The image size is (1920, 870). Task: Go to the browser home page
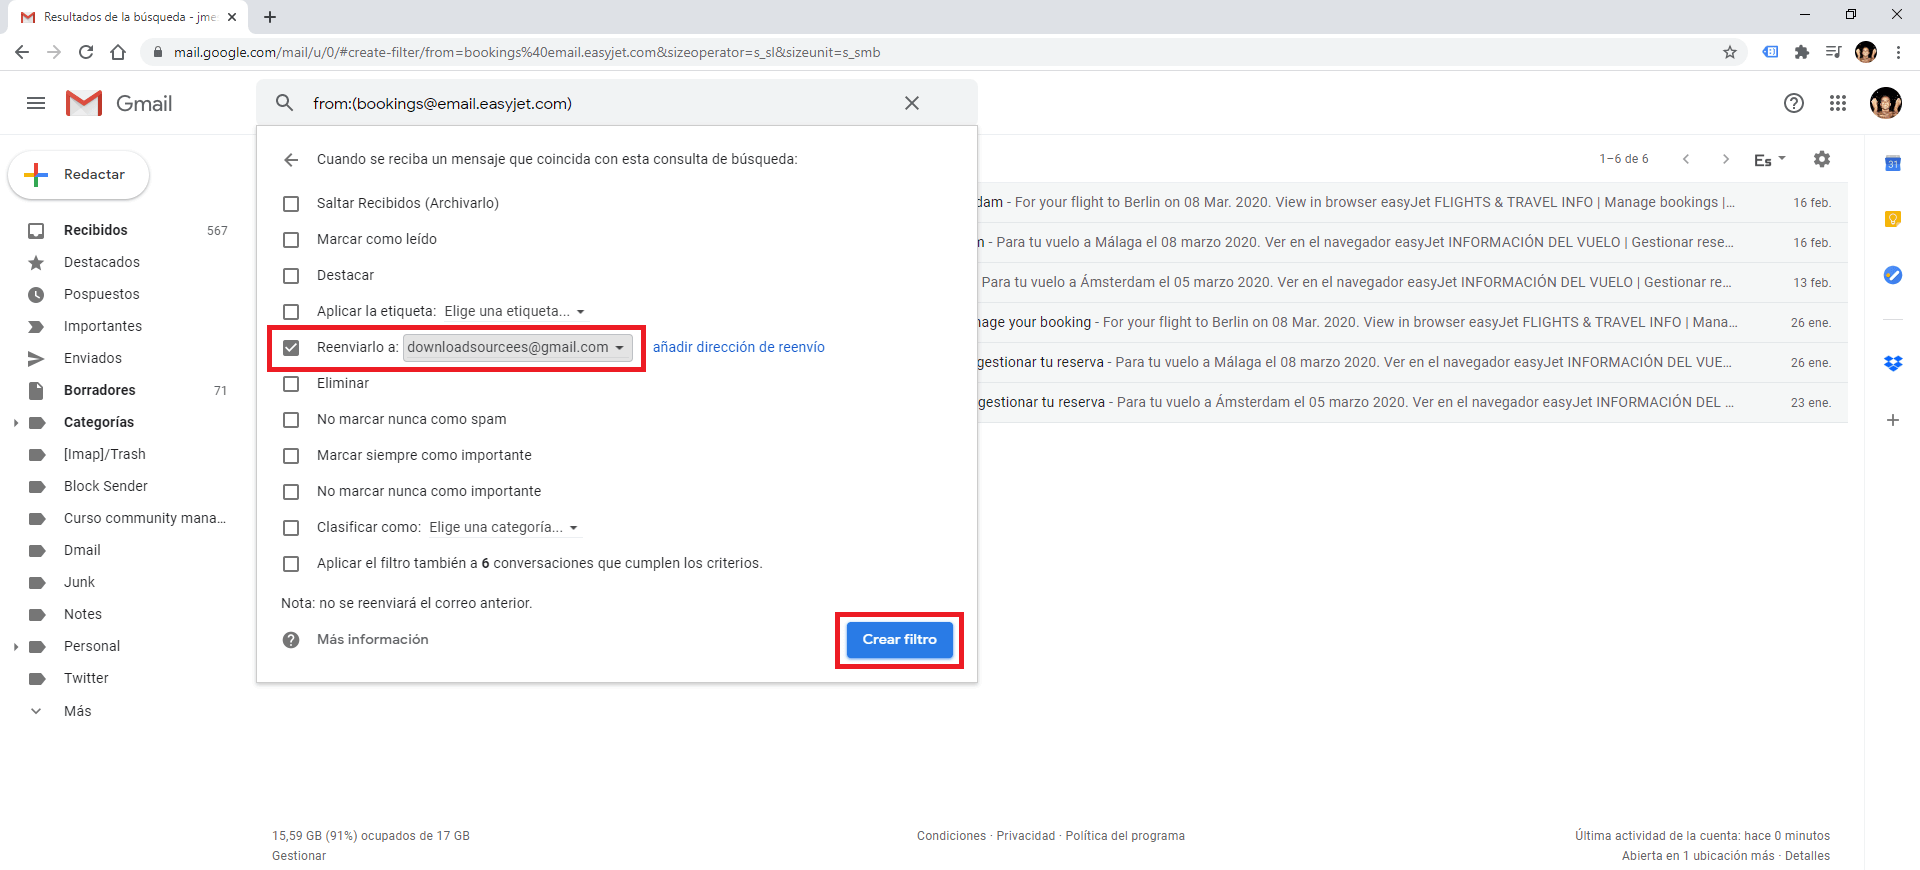tap(118, 52)
